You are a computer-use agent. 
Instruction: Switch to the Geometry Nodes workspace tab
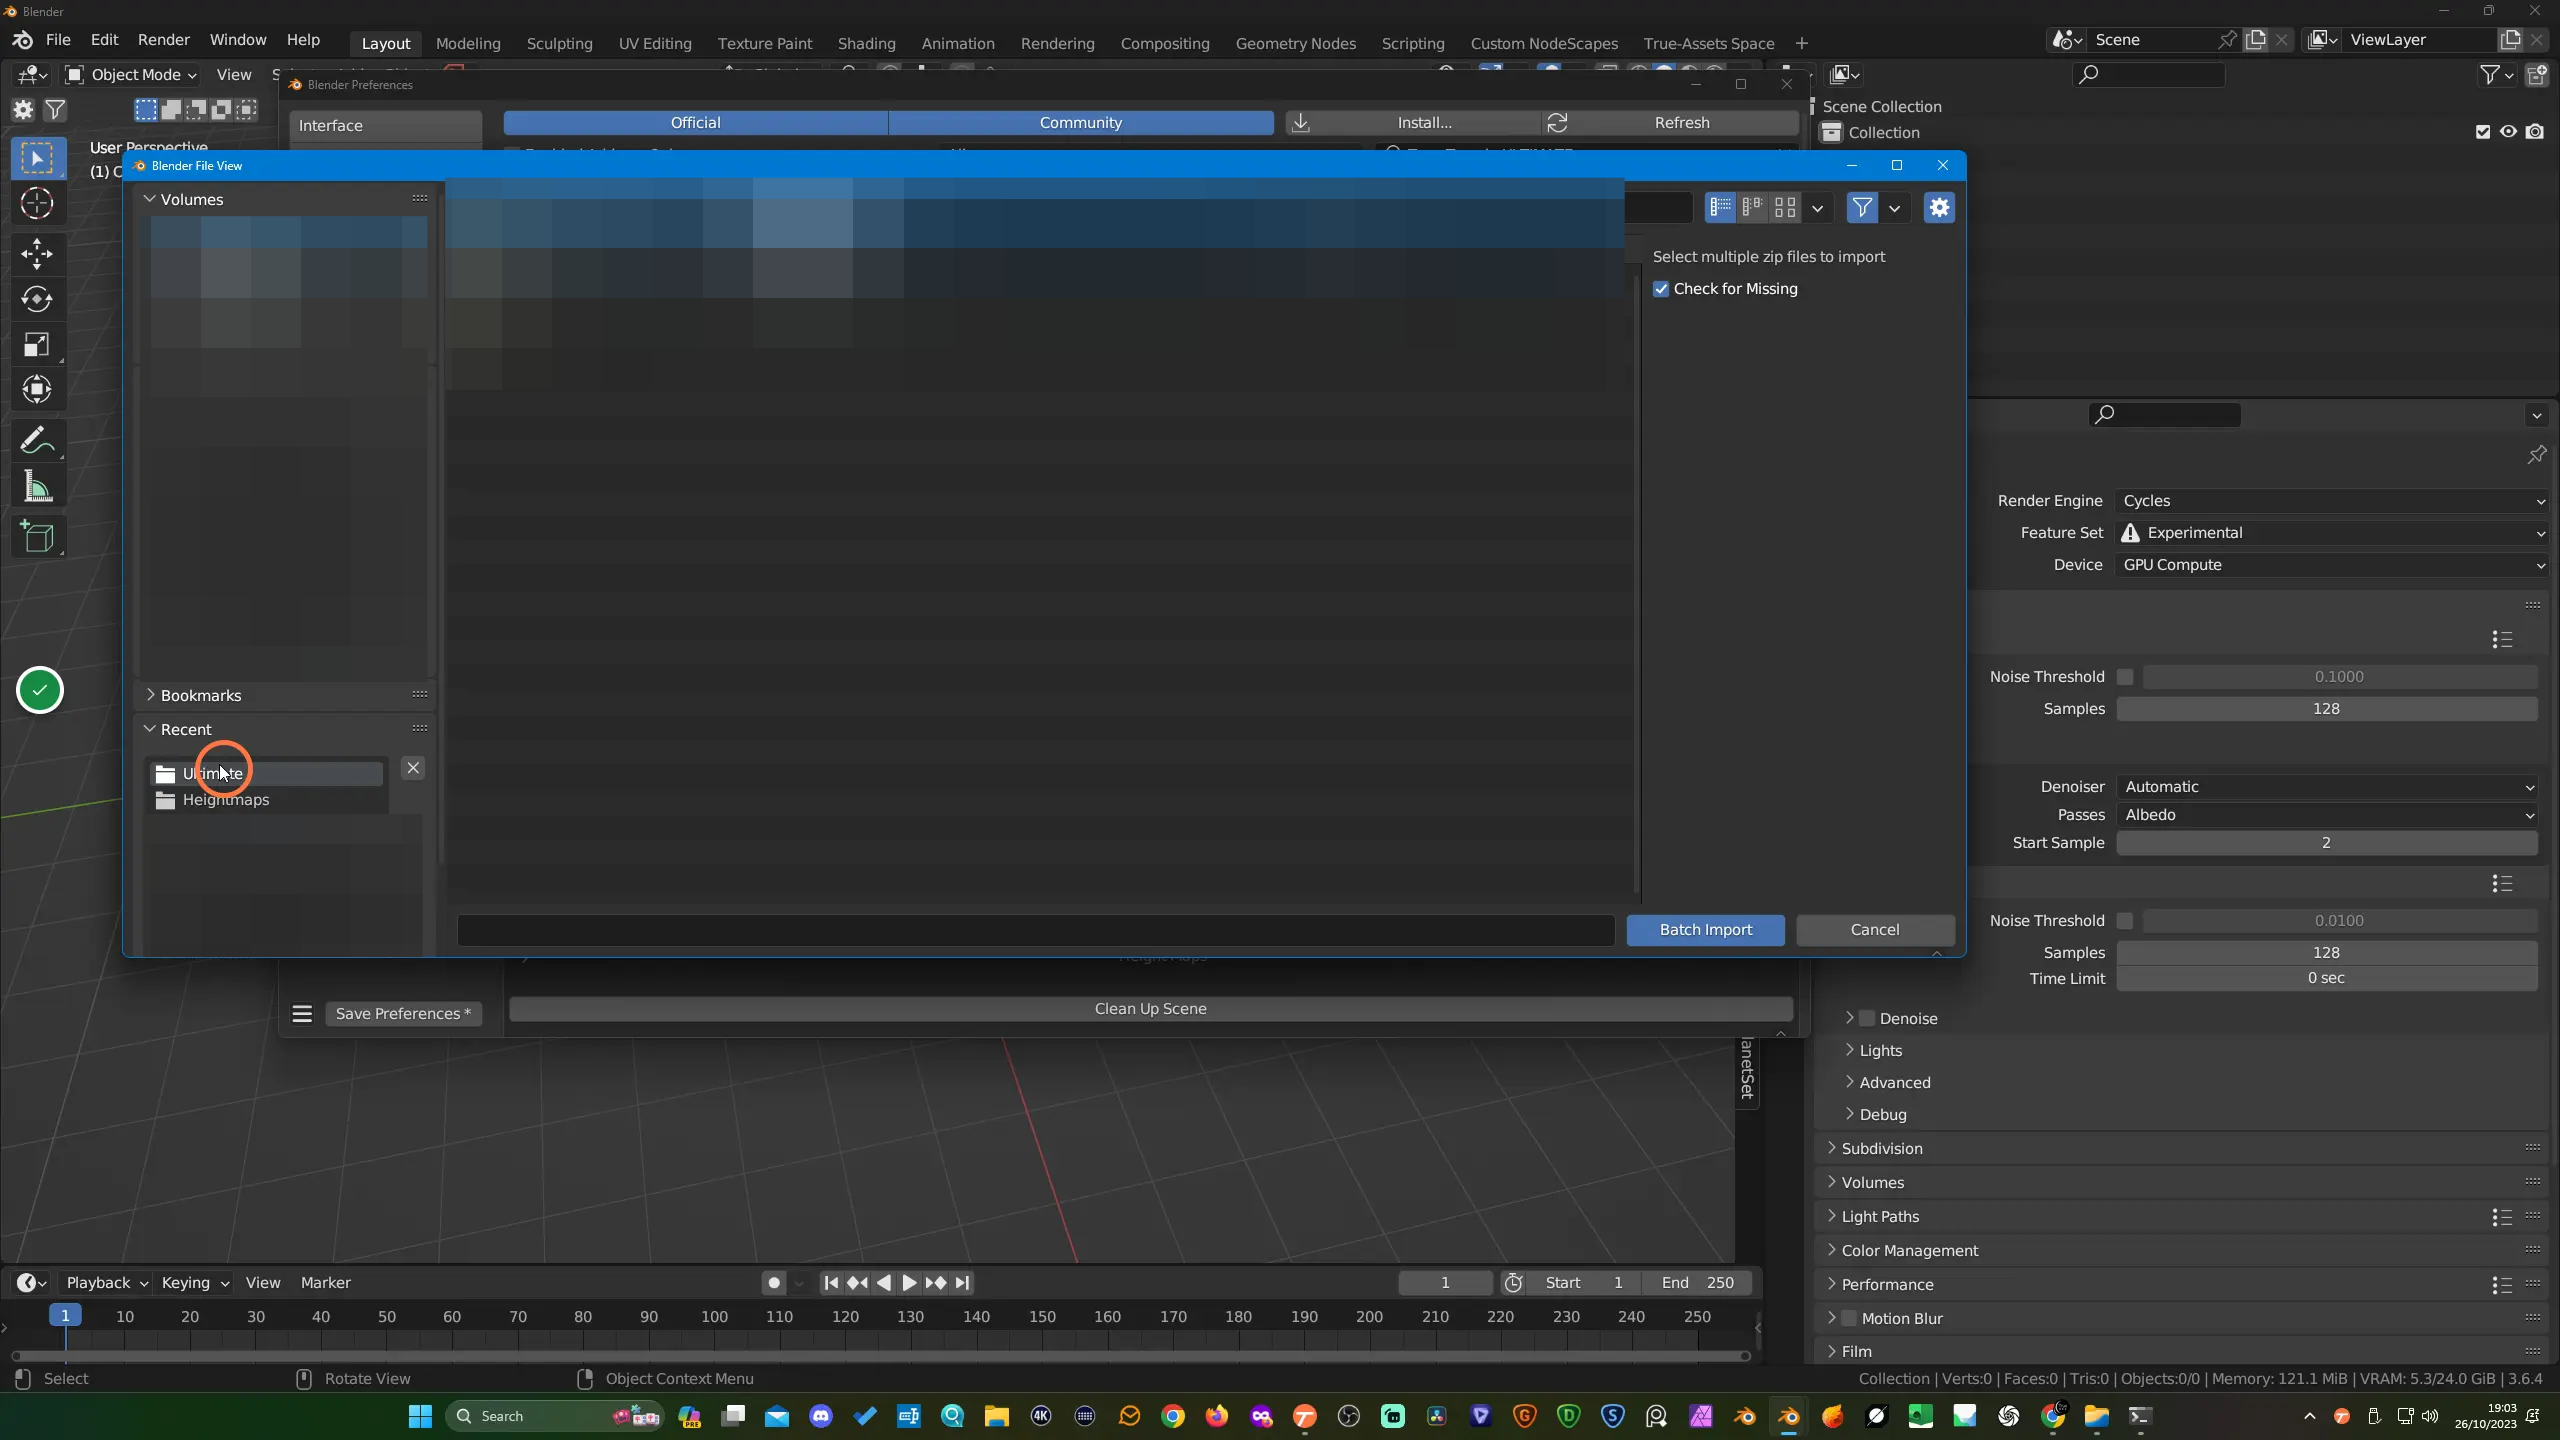[x=1295, y=43]
